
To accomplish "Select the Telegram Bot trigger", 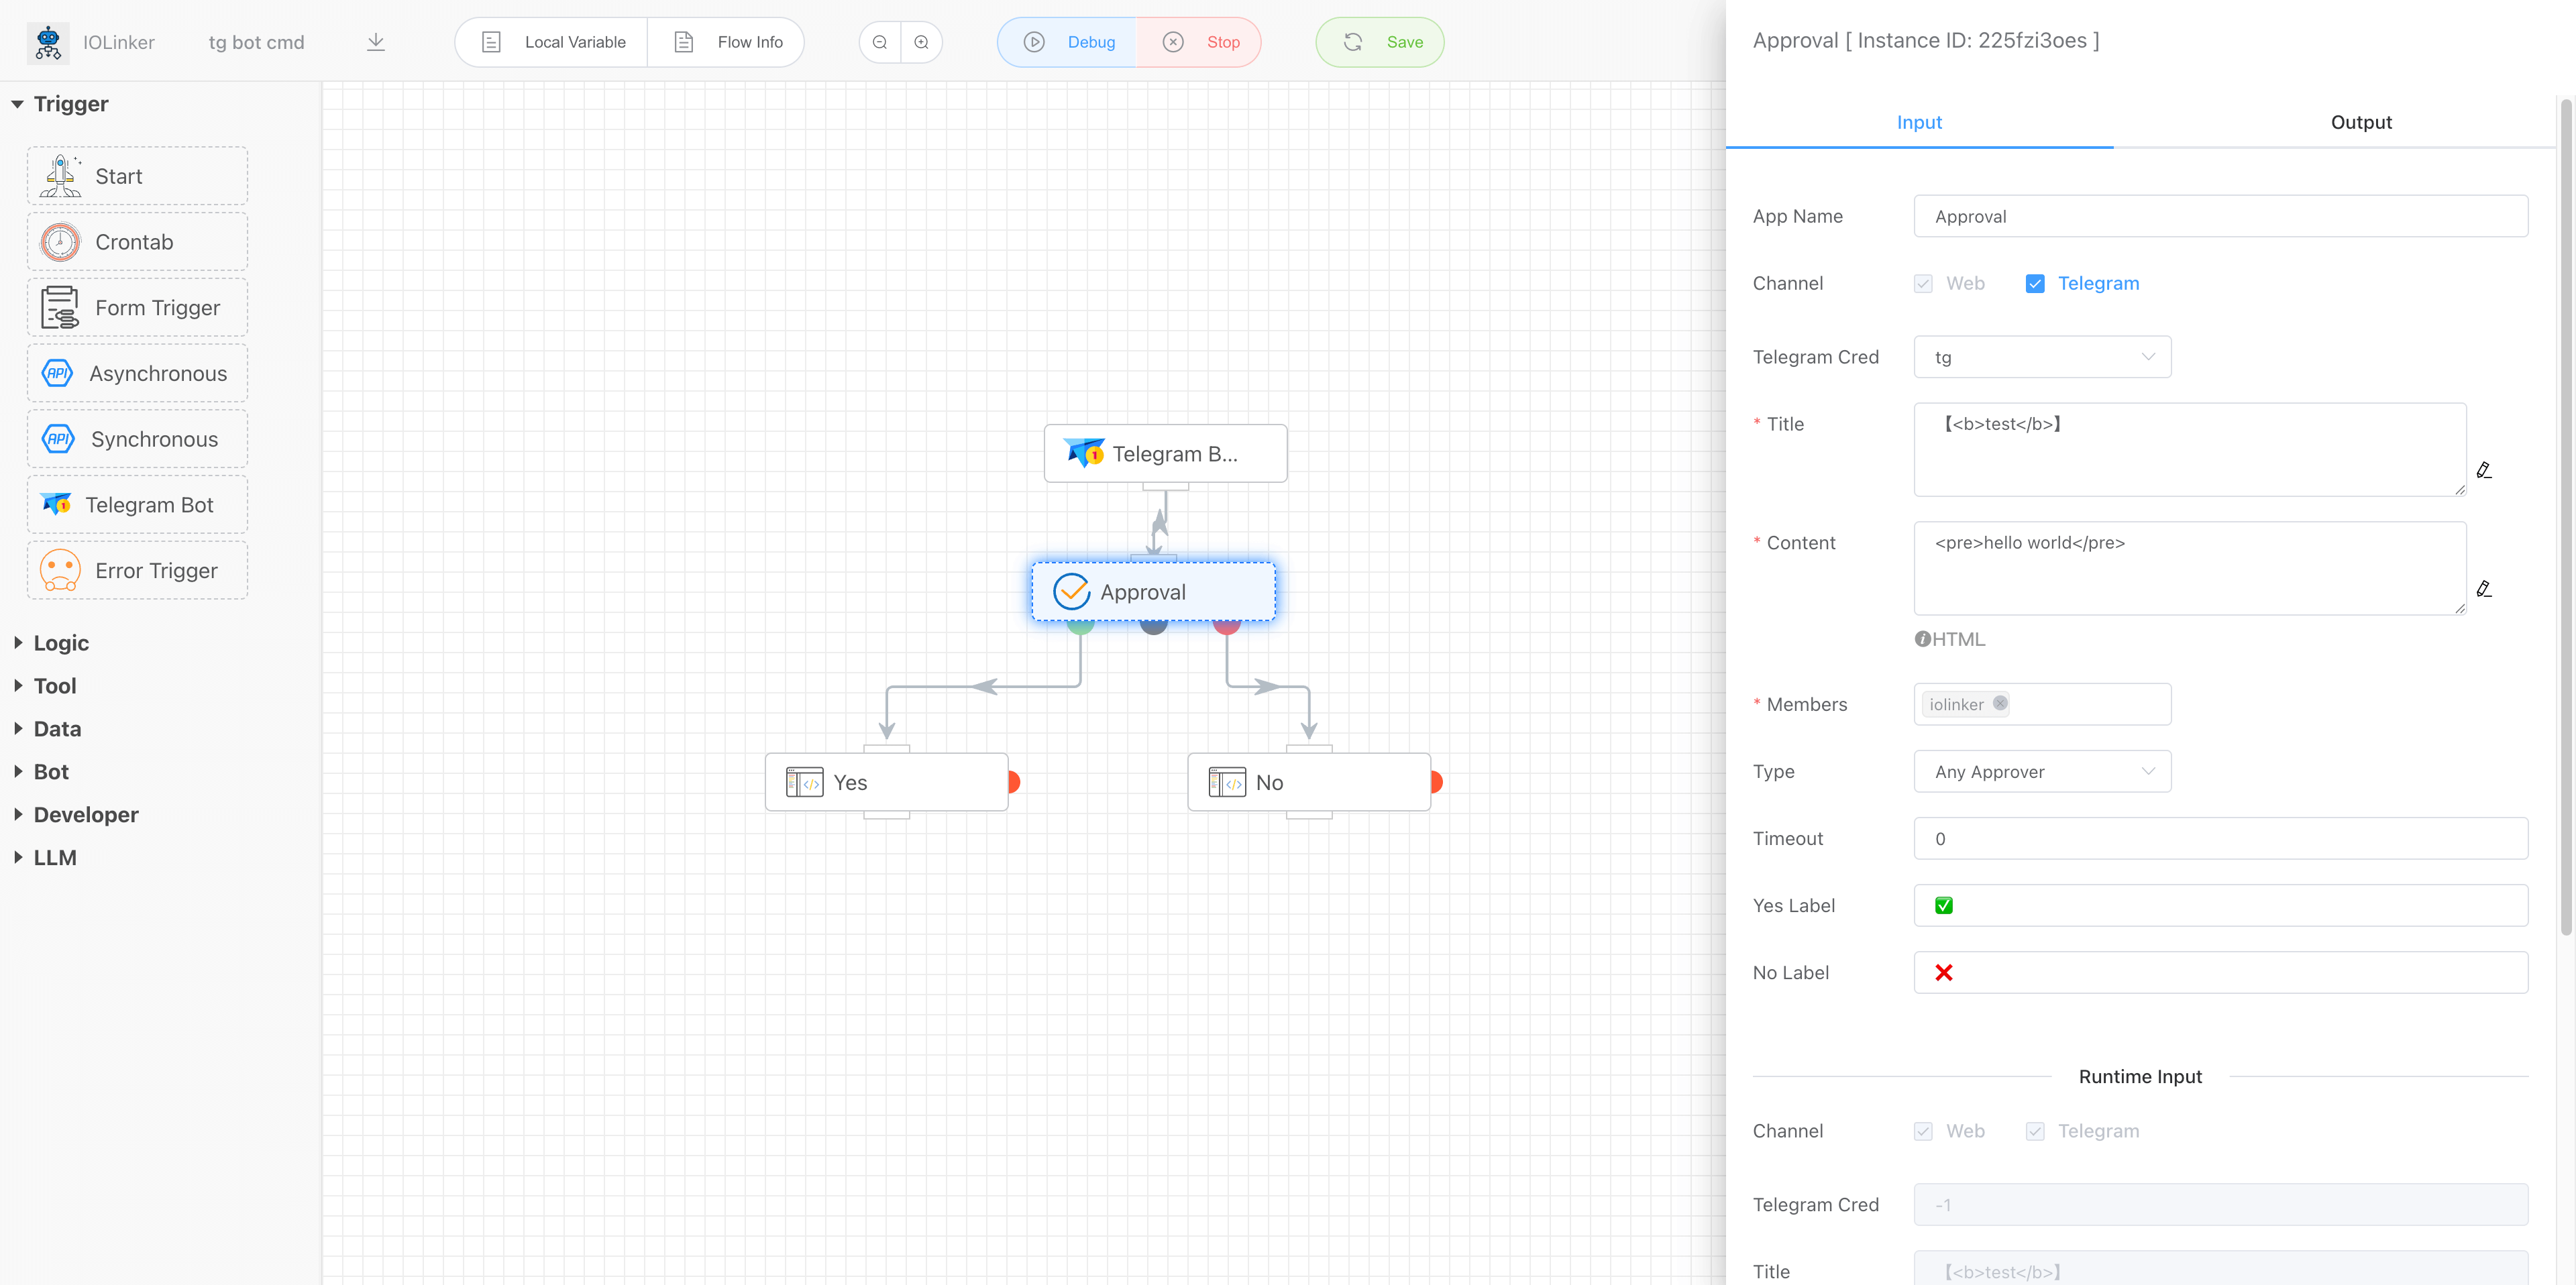I will point(136,504).
